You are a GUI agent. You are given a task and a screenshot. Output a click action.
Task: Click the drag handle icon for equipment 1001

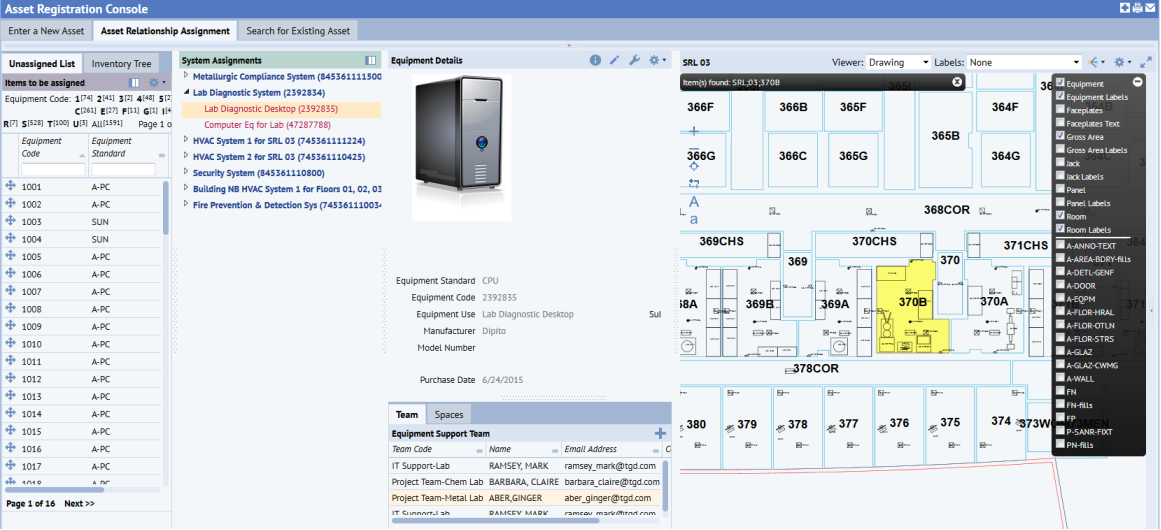[11, 187]
